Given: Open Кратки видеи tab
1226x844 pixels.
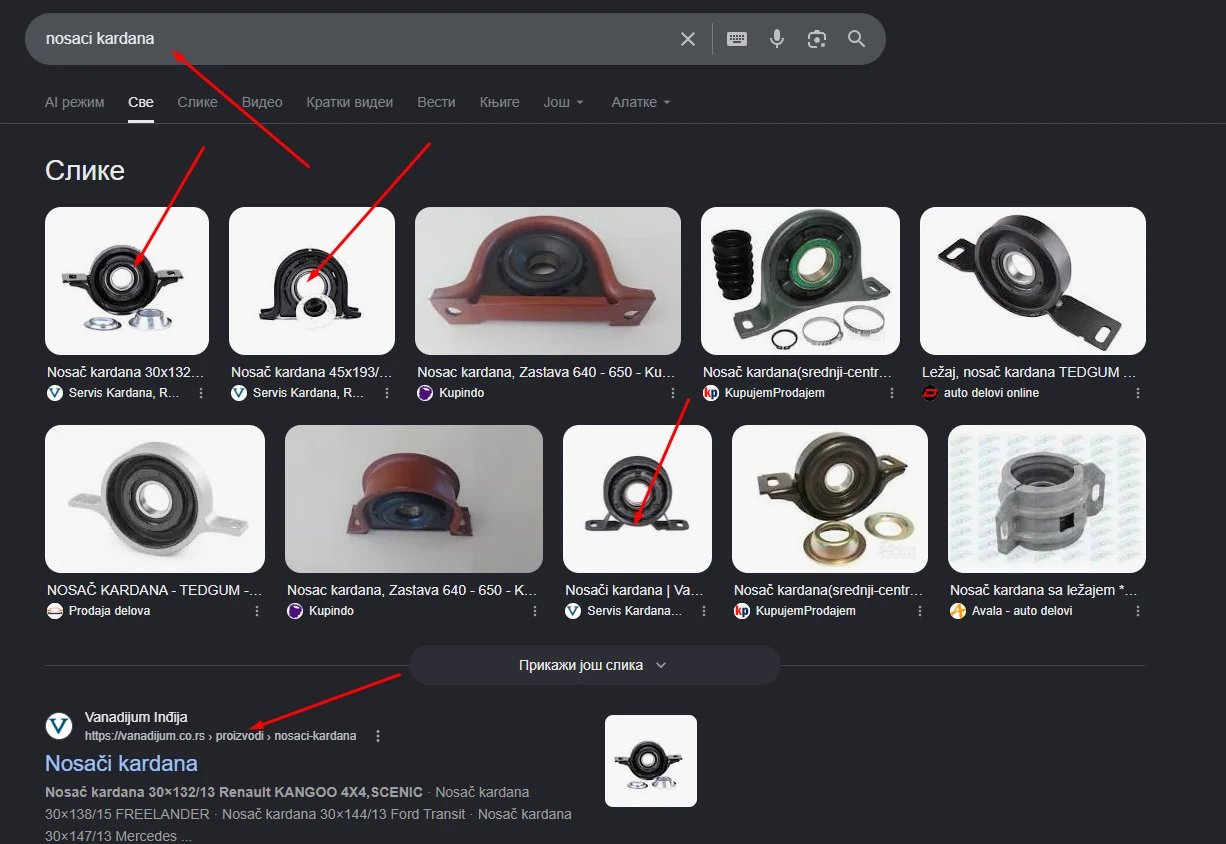Looking at the screenshot, I should (350, 102).
